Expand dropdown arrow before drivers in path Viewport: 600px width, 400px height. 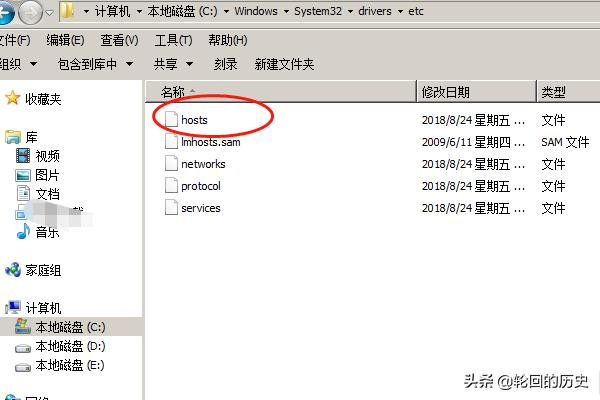tap(350, 11)
